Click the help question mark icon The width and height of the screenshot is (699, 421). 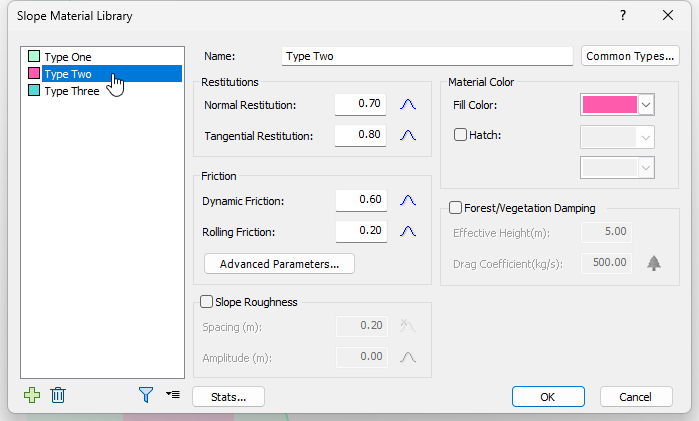tap(623, 16)
